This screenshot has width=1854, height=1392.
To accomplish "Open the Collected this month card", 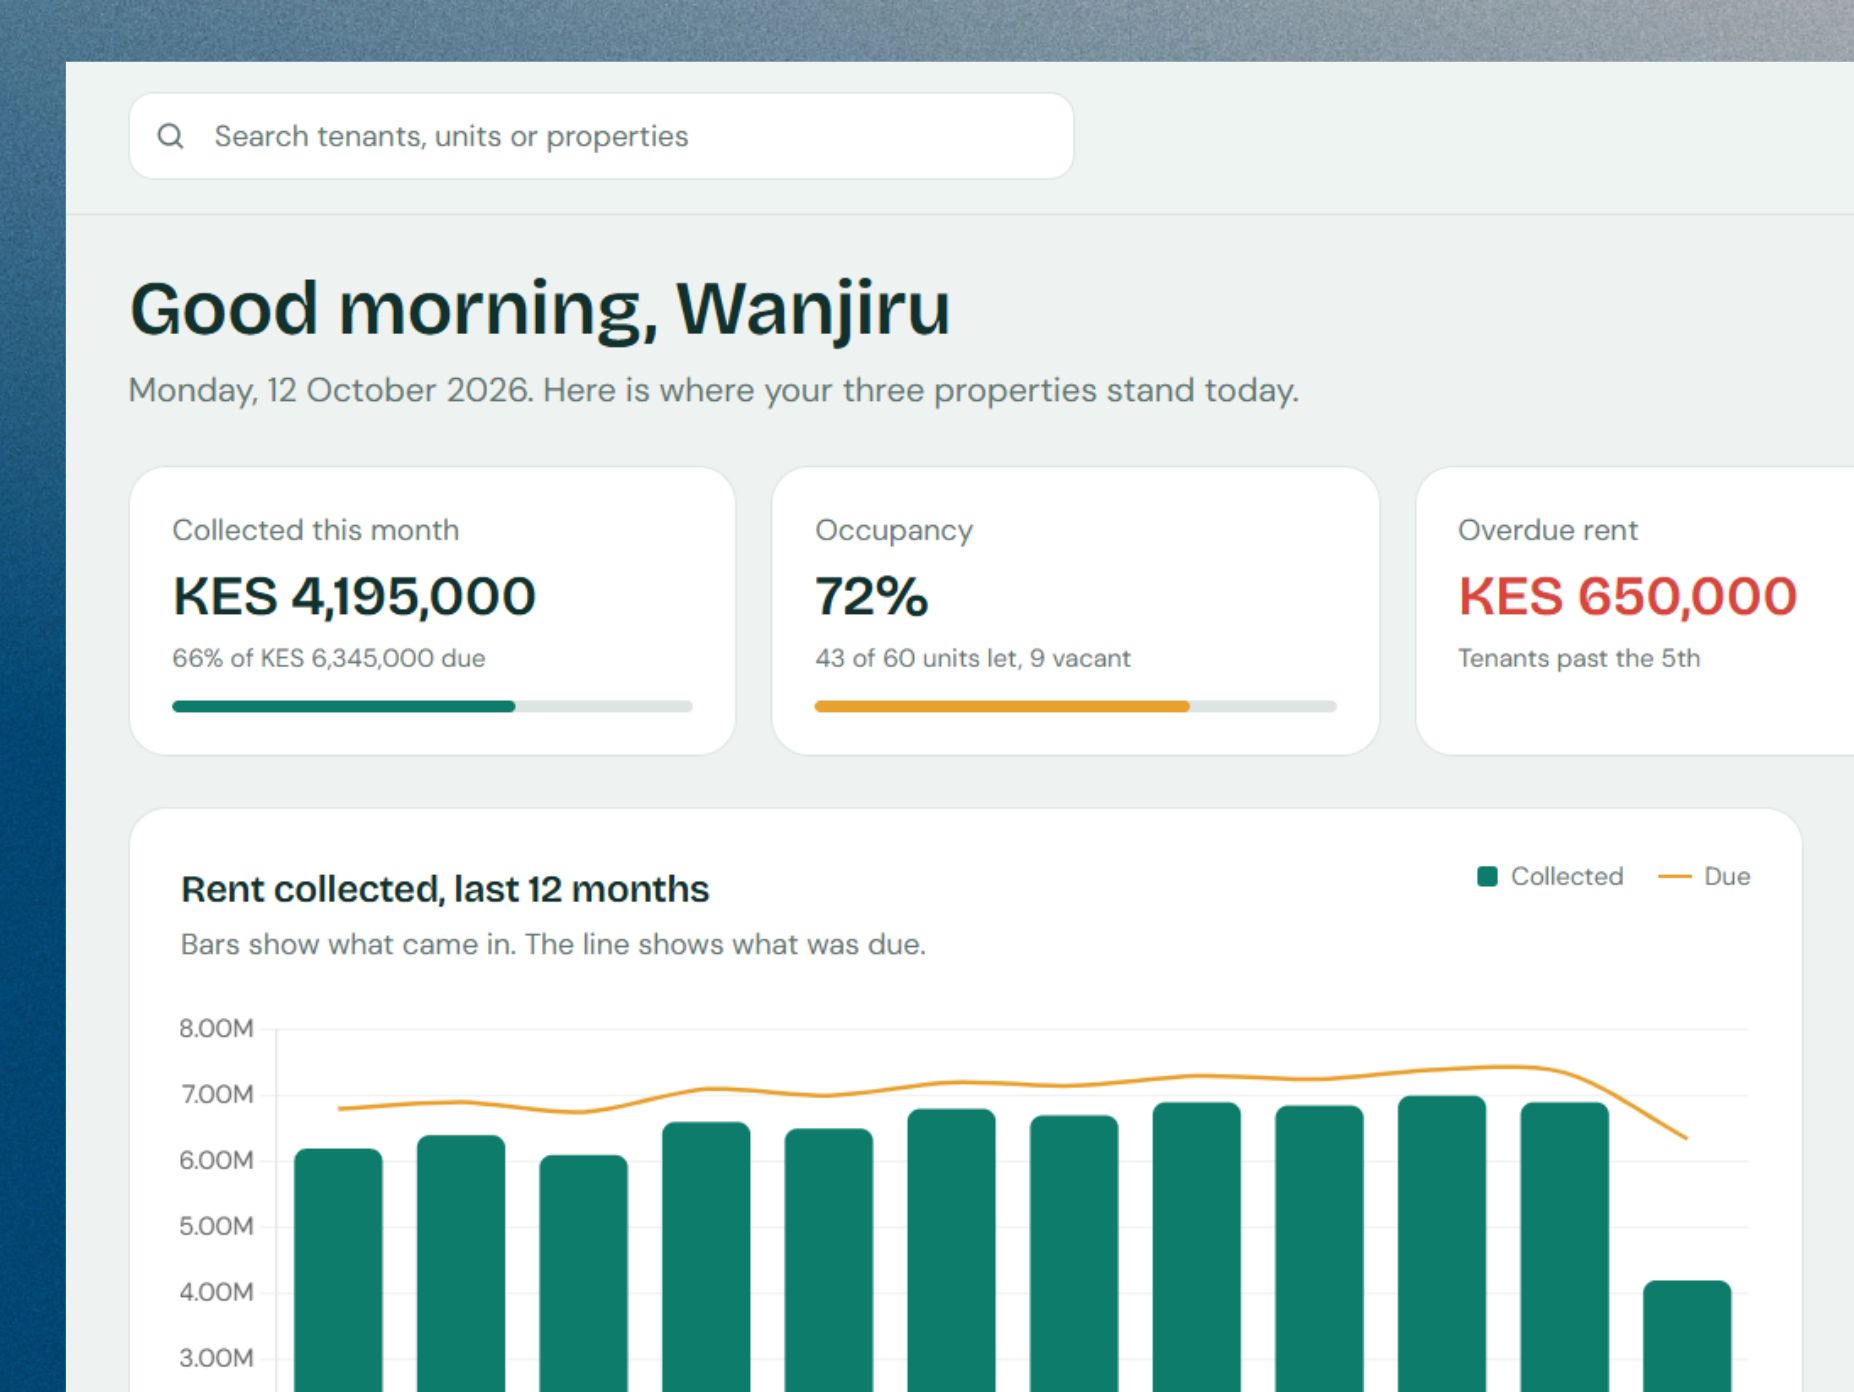I will pyautogui.click(x=432, y=611).
